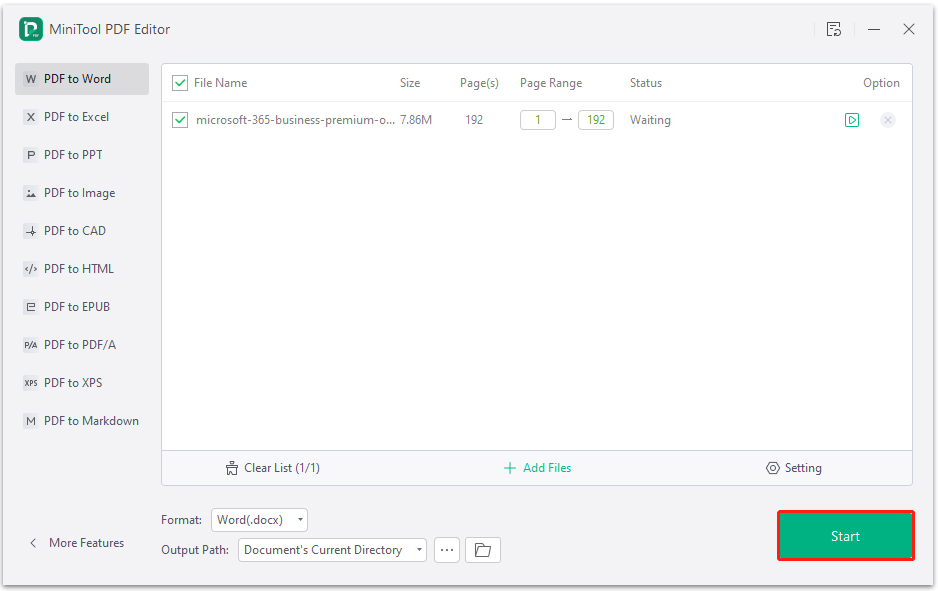938x591 pixels.
Task: Click the HTML code icon in sidebar
Action: coord(31,269)
